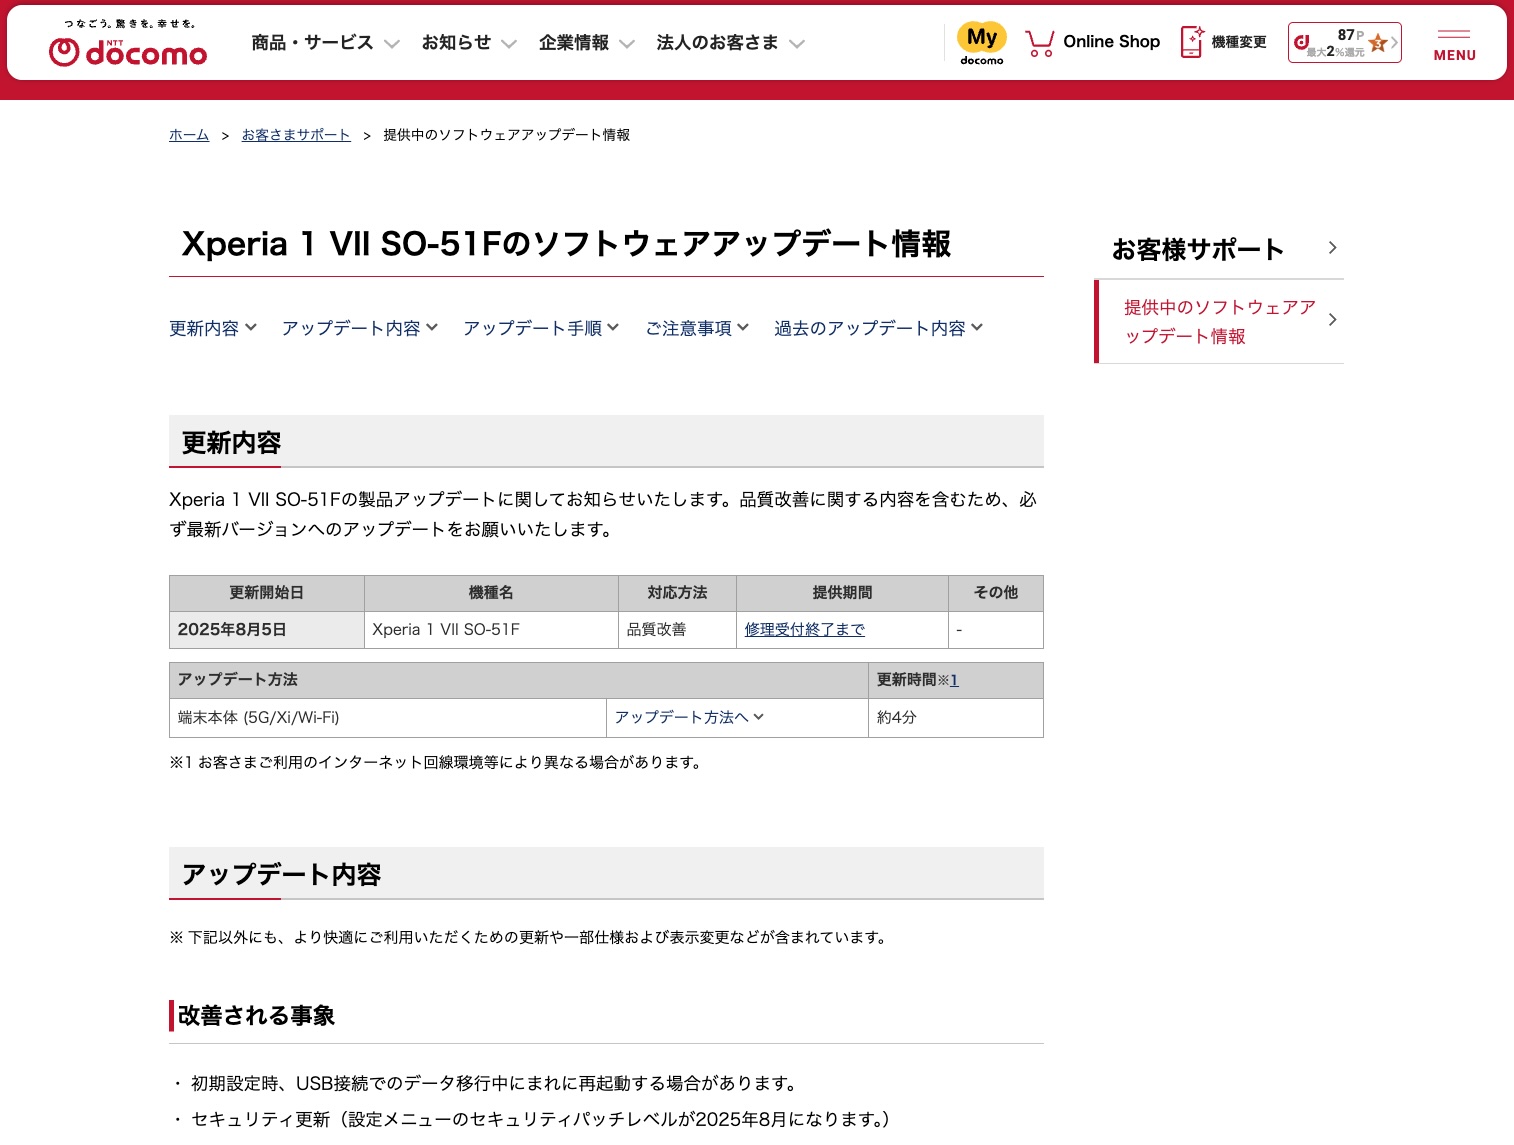Open the MENU hamburger icon
The height and width of the screenshot is (1145, 1514).
pyautogui.click(x=1454, y=45)
